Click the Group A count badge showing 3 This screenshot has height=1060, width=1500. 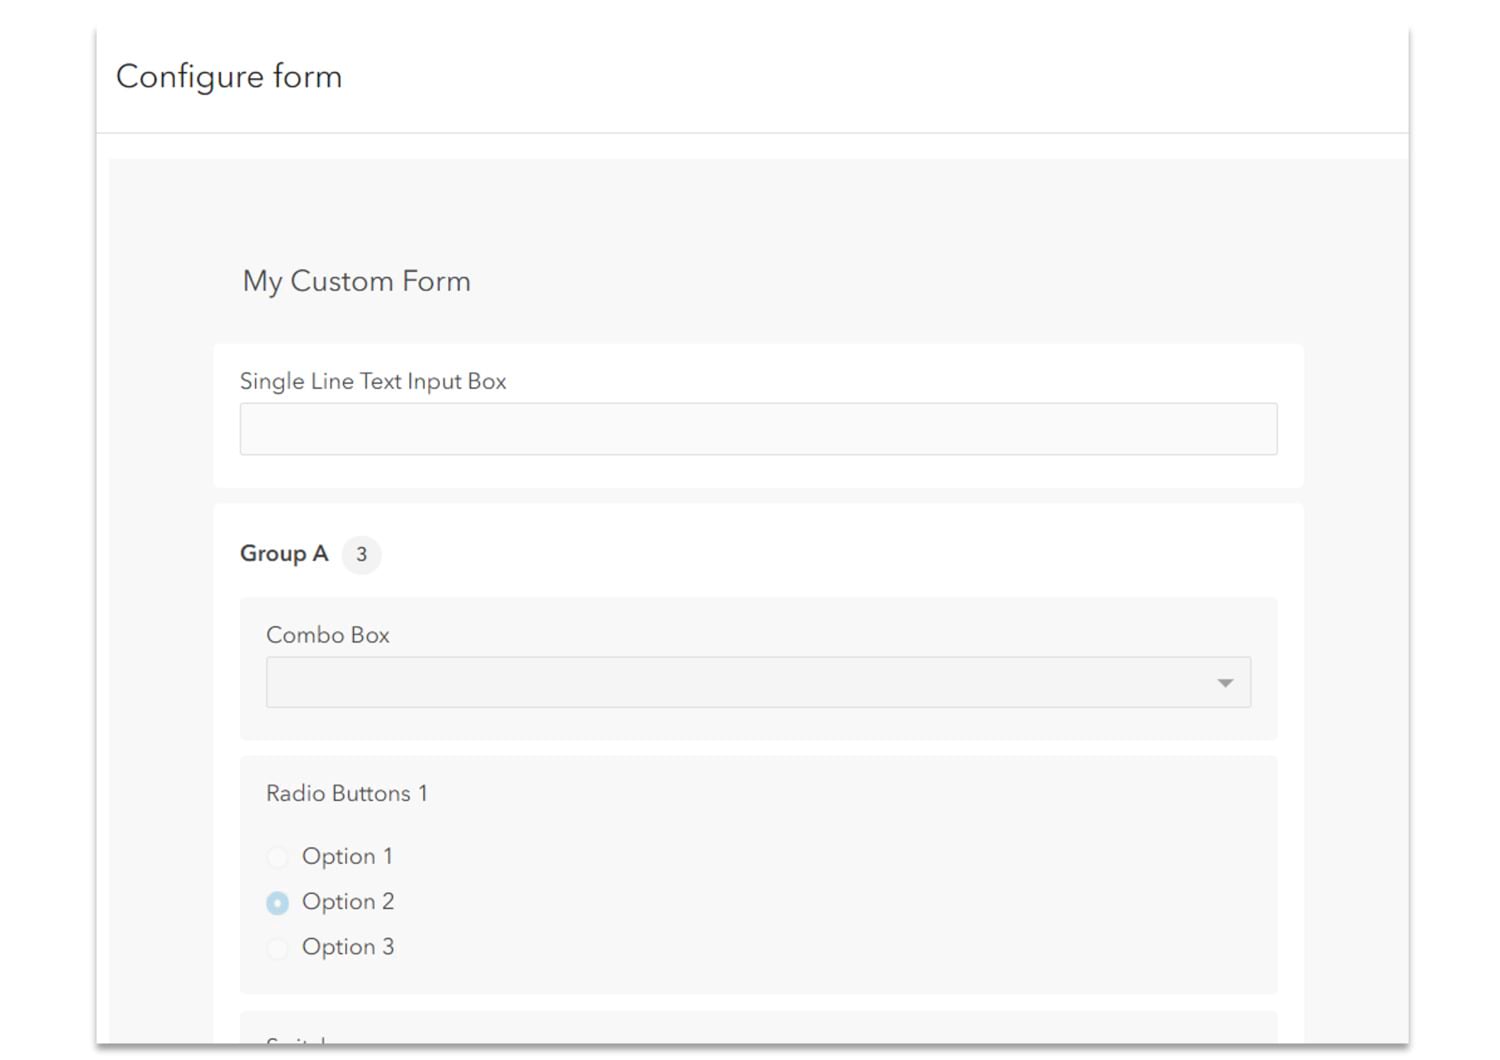coord(362,555)
